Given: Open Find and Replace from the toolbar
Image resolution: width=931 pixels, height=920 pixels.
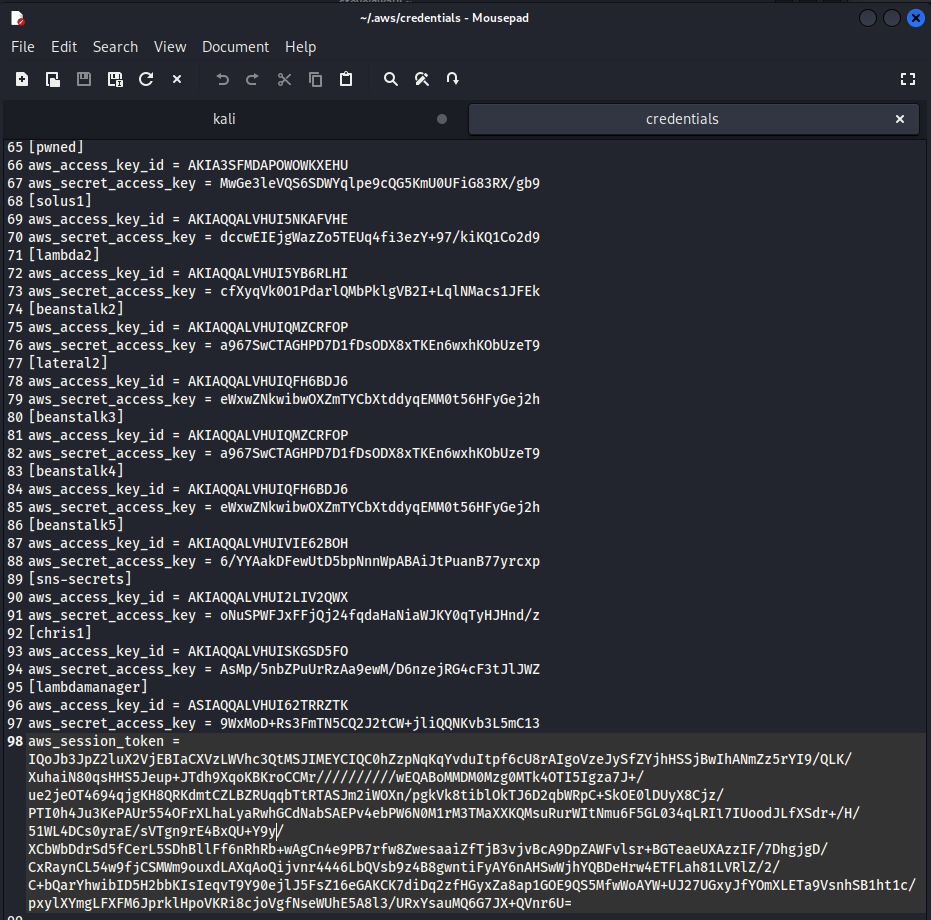Looking at the screenshot, I should click(x=422, y=79).
